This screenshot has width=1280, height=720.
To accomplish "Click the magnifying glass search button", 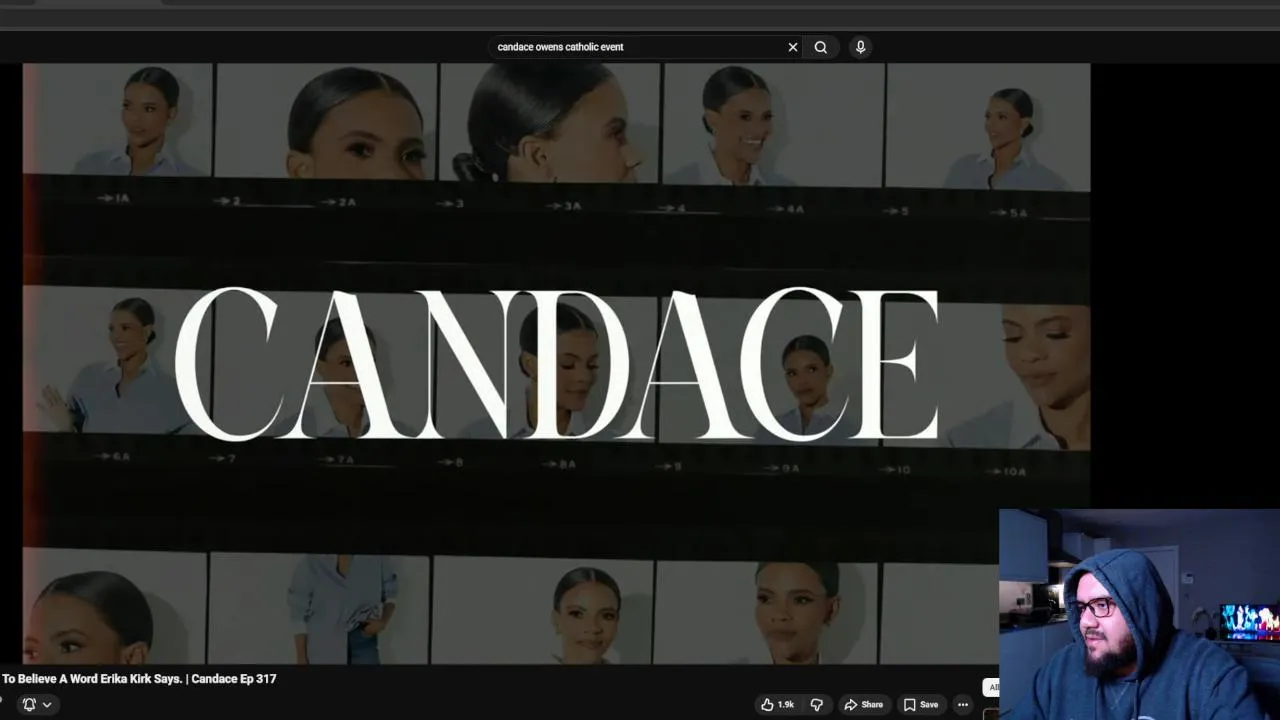I will (821, 47).
